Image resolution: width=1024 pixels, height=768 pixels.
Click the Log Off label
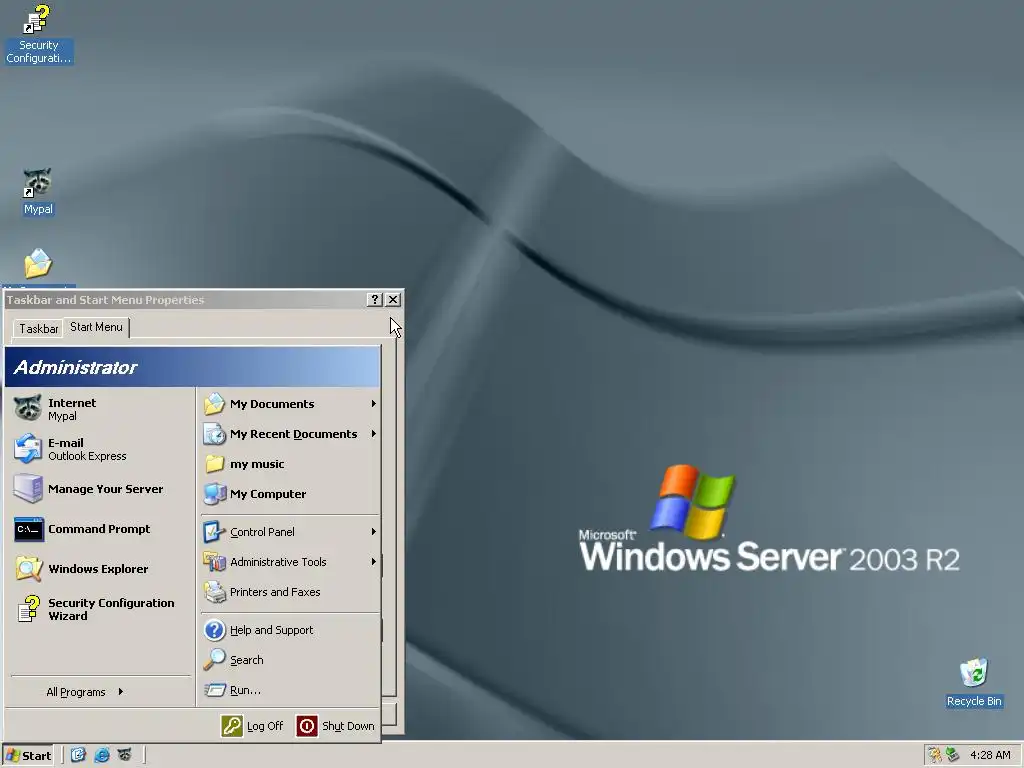pos(265,726)
